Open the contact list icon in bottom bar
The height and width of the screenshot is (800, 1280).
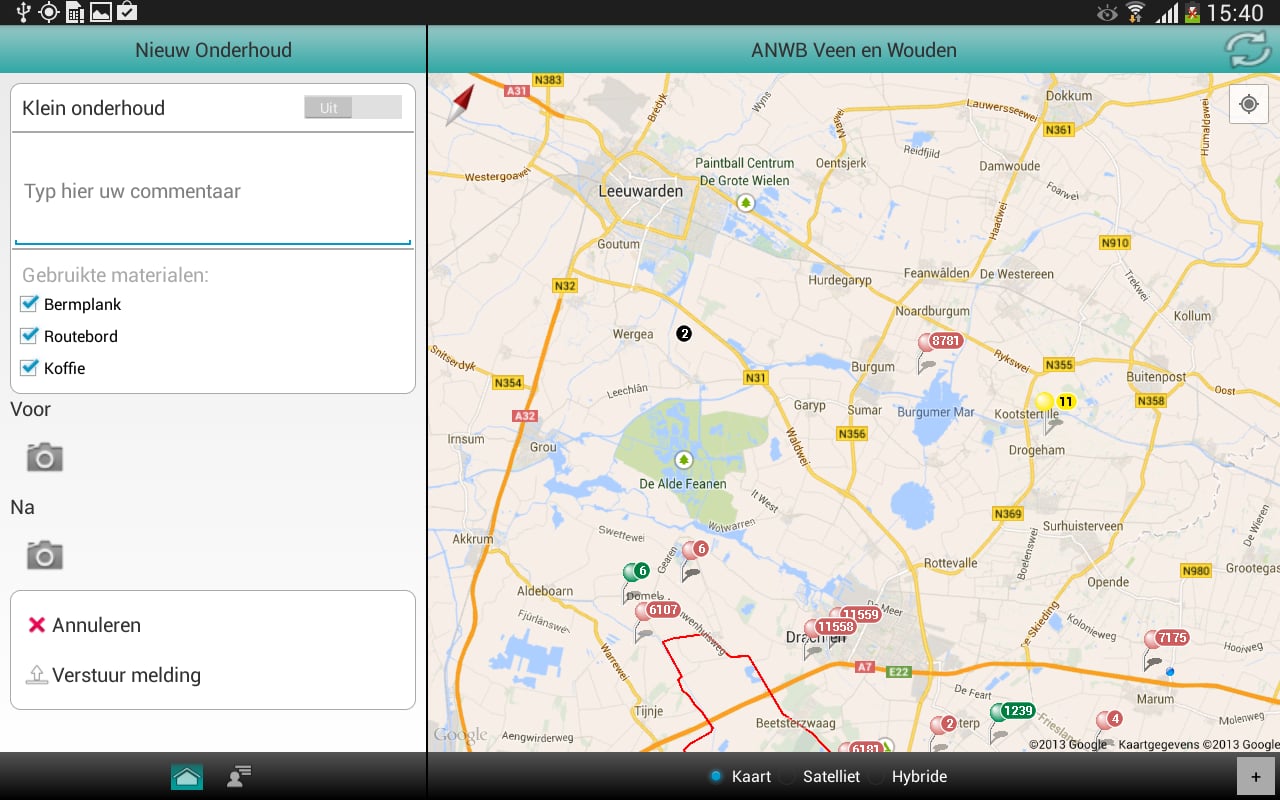tap(239, 776)
